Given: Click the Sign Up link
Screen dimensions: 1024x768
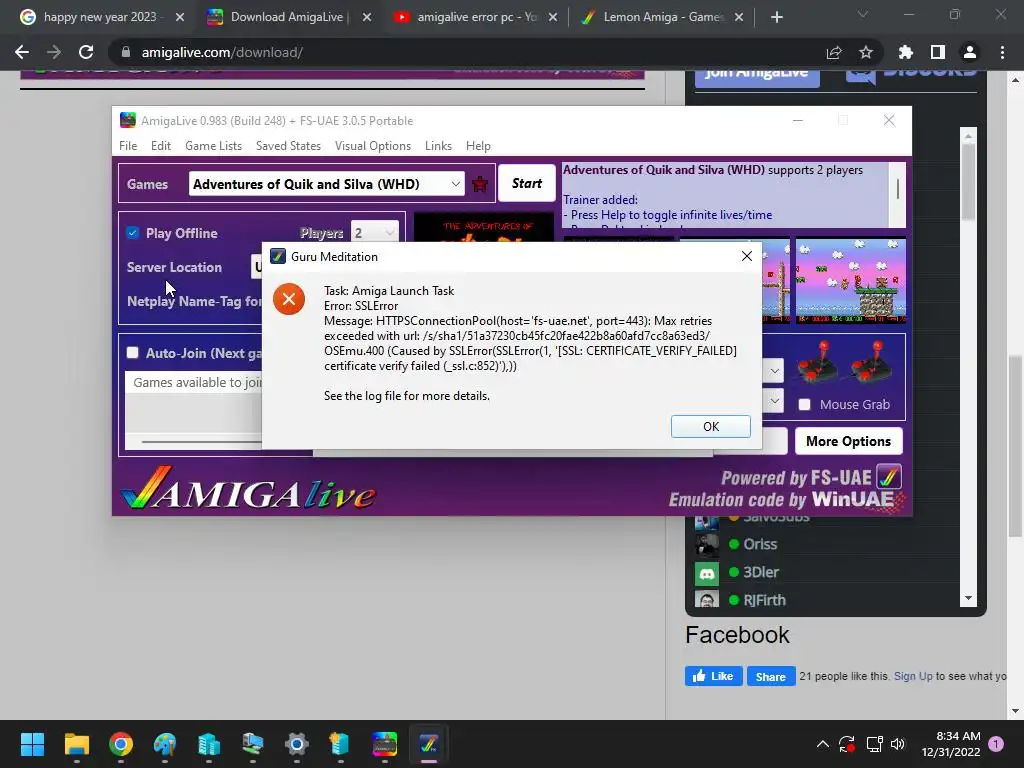Looking at the screenshot, I should [x=913, y=676].
